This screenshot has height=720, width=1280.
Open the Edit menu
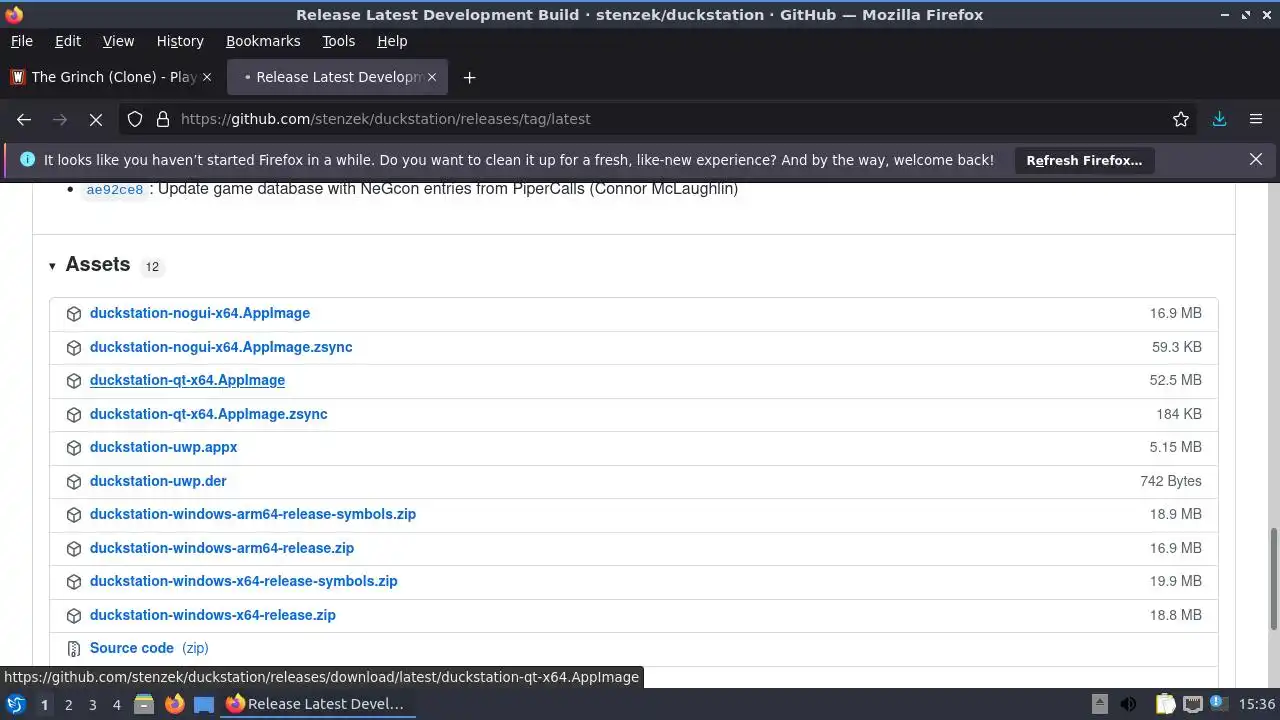[x=68, y=41]
